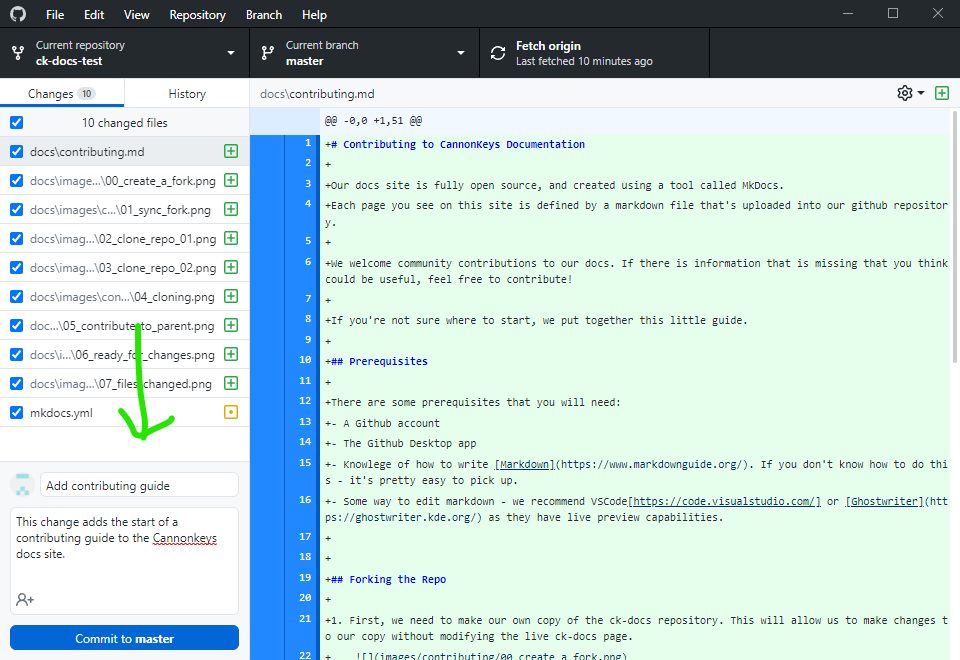Toggle the 10 changed files select-all checkbox

pyautogui.click(x=16, y=123)
